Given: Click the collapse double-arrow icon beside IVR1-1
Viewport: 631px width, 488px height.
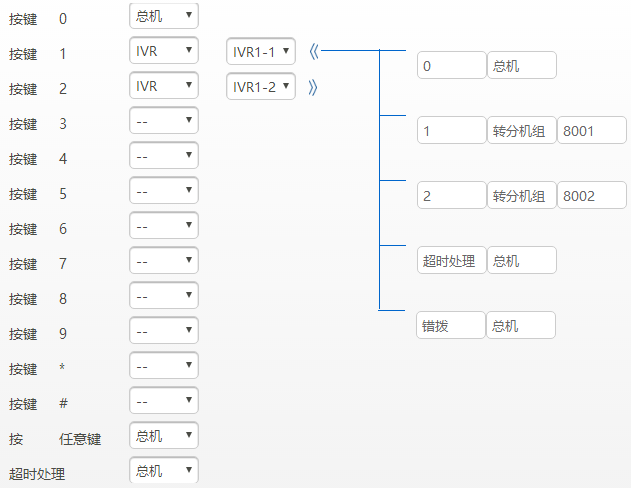Looking at the screenshot, I should [313, 51].
